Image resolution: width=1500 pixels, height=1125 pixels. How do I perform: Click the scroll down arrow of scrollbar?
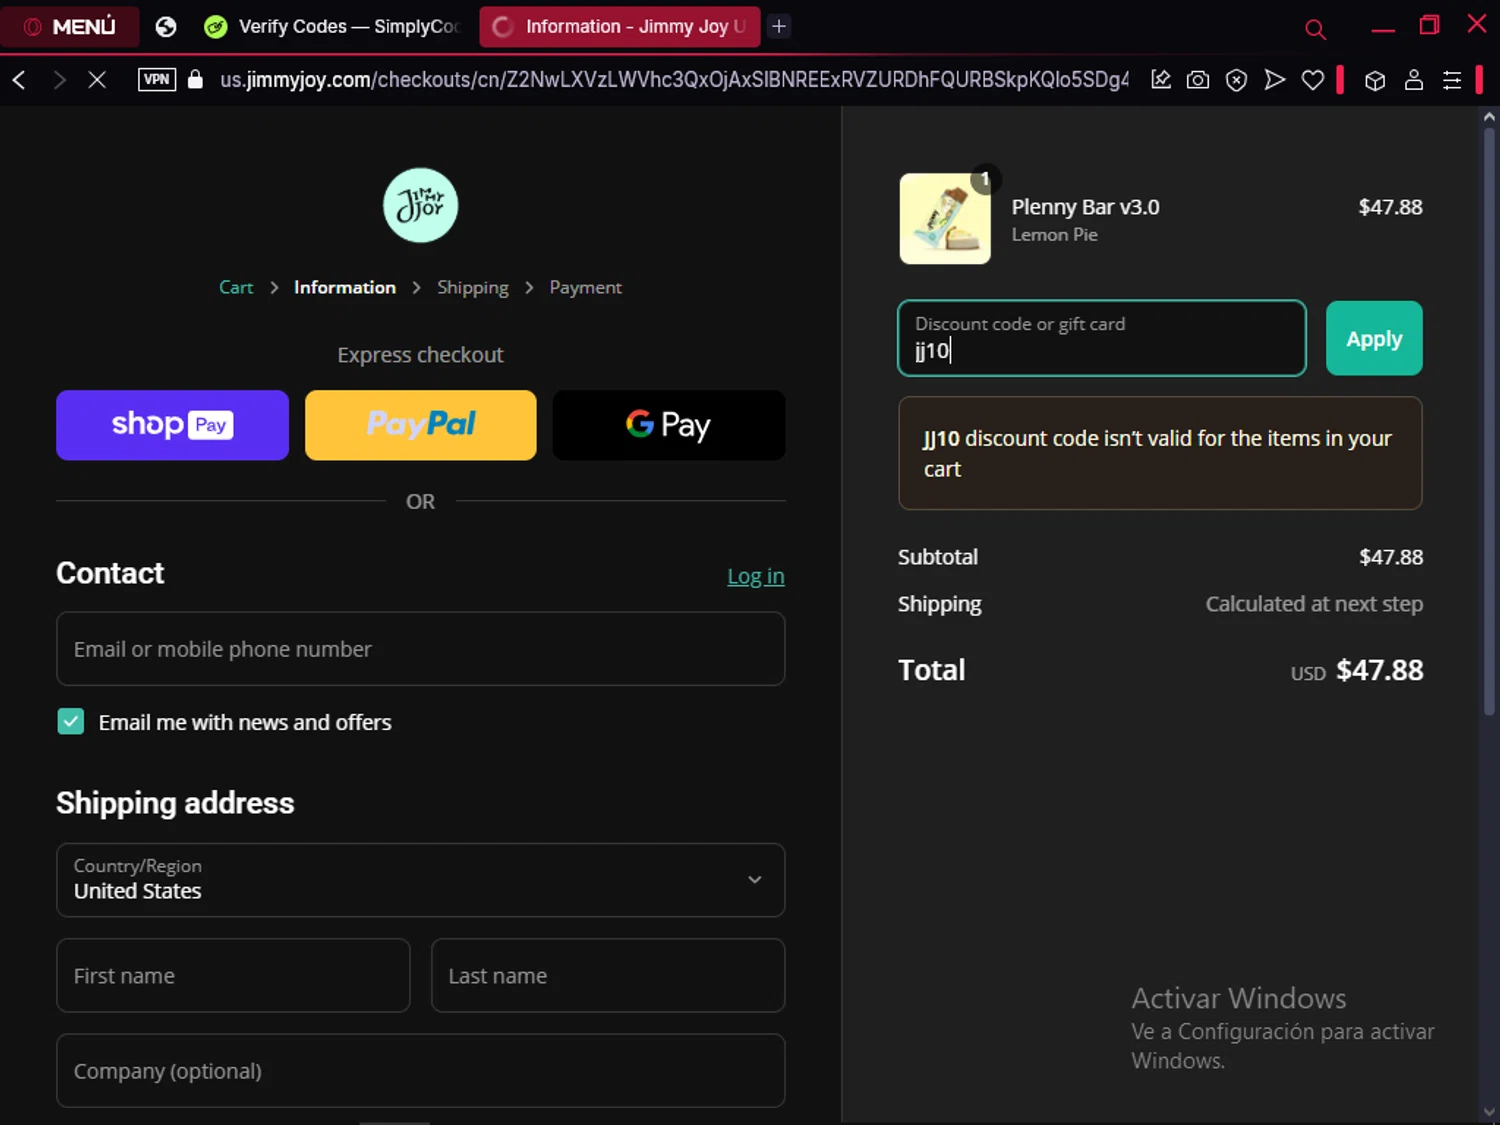pyautogui.click(x=1489, y=1112)
